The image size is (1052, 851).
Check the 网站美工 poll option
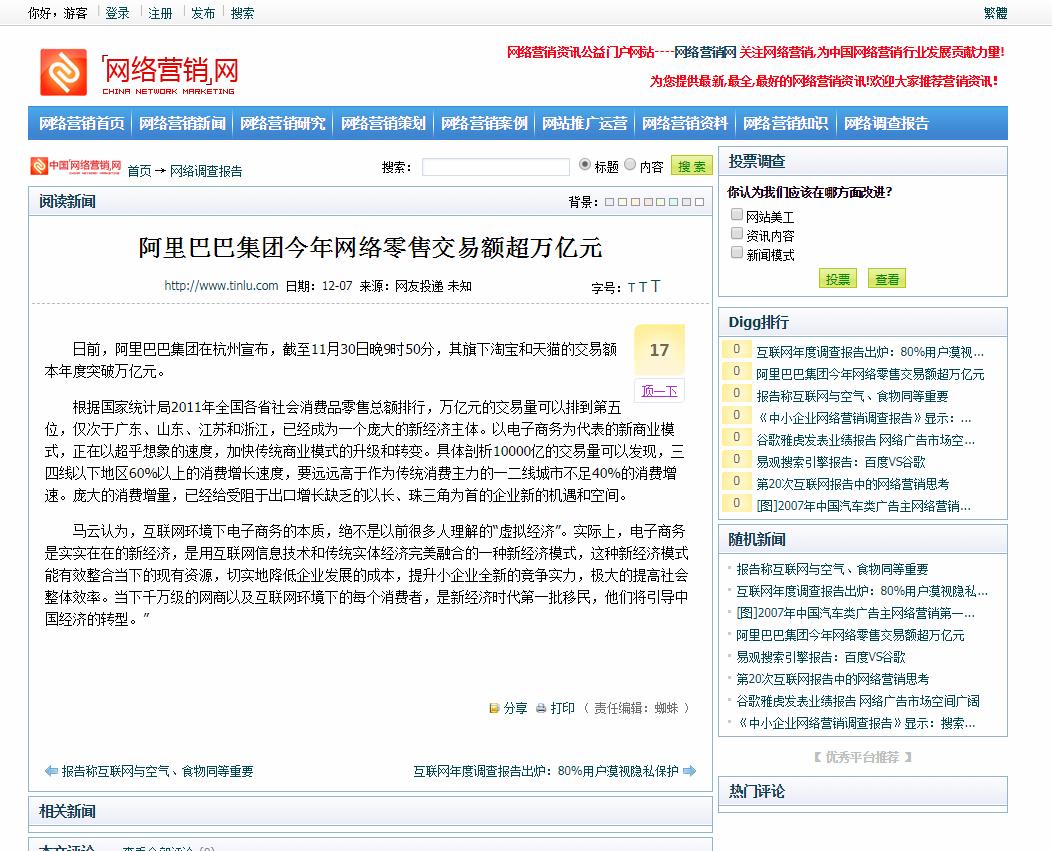click(x=737, y=215)
